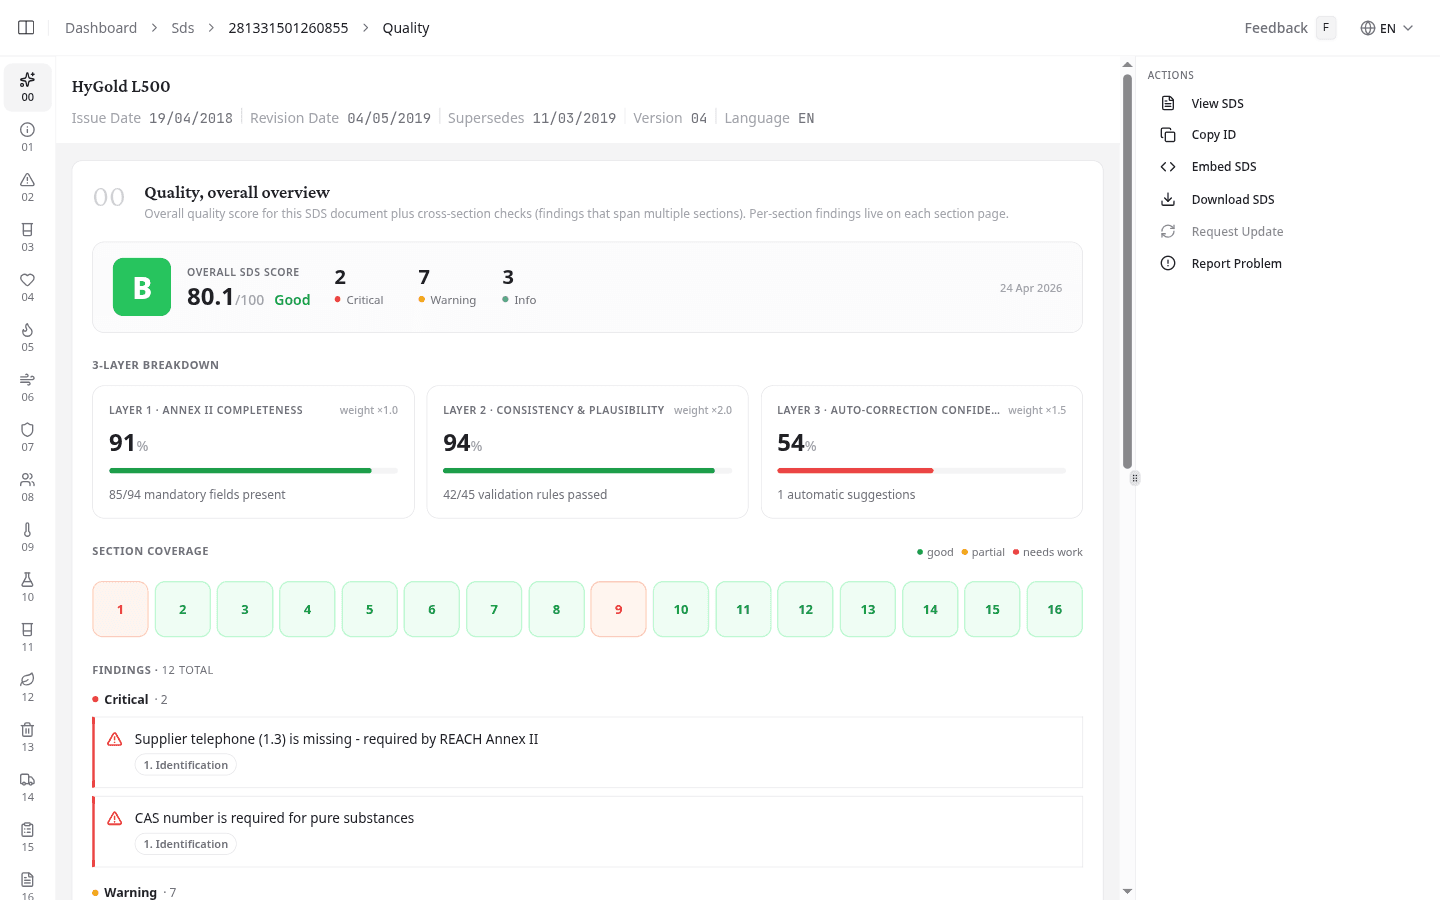Open the supplier telephone missing finding
Image resolution: width=1440 pixels, height=900 pixels.
pyautogui.click(x=587, y=752)
